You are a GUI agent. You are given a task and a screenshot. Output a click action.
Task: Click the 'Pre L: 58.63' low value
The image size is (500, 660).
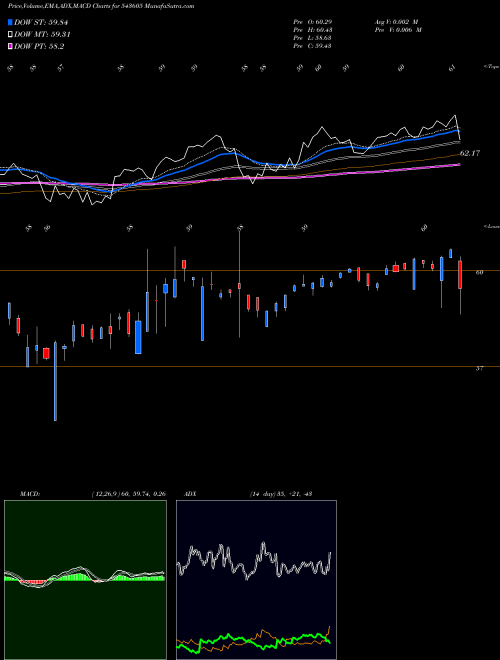(x=312, y=37)
